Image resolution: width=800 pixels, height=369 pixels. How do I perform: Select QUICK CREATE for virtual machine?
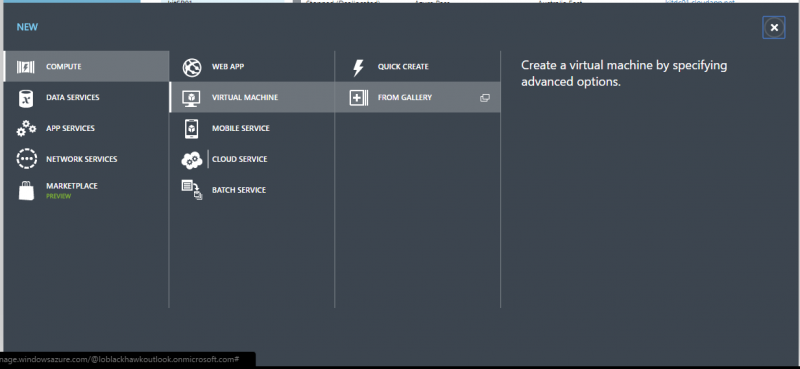(x=418, y=66)
